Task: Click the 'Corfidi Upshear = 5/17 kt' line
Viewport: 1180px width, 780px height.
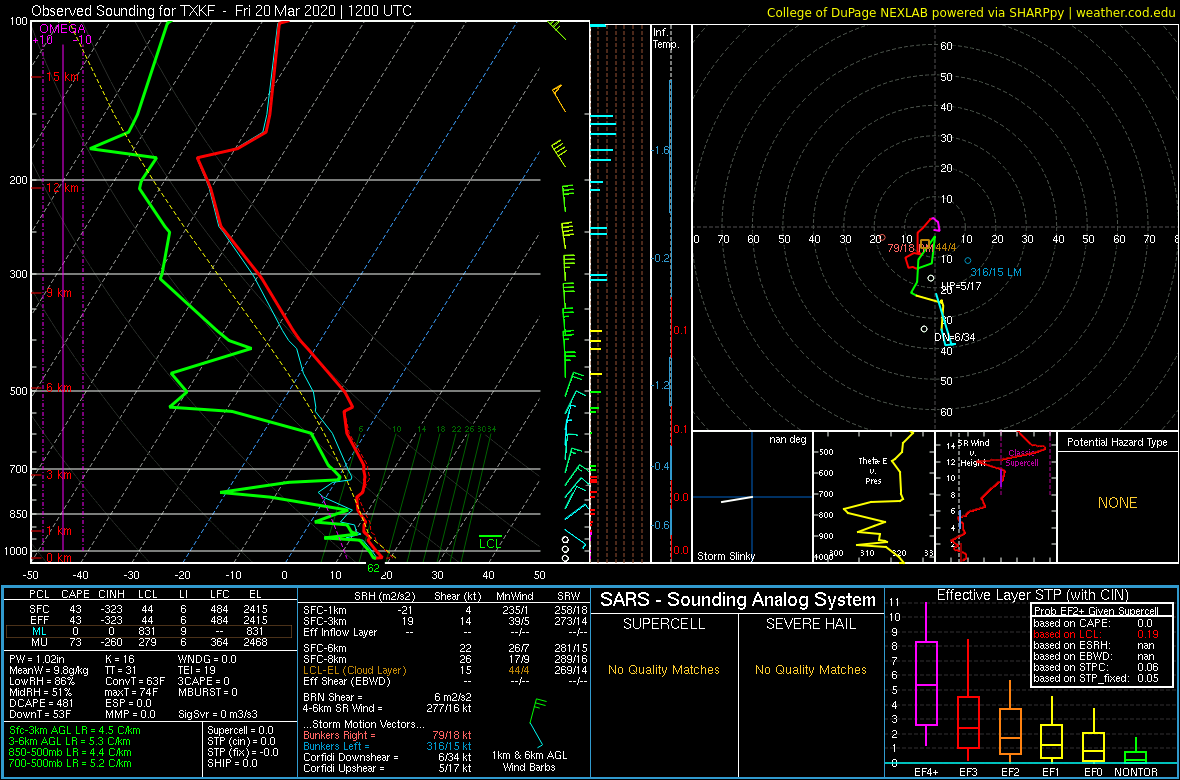Action: tap(387, 769)
